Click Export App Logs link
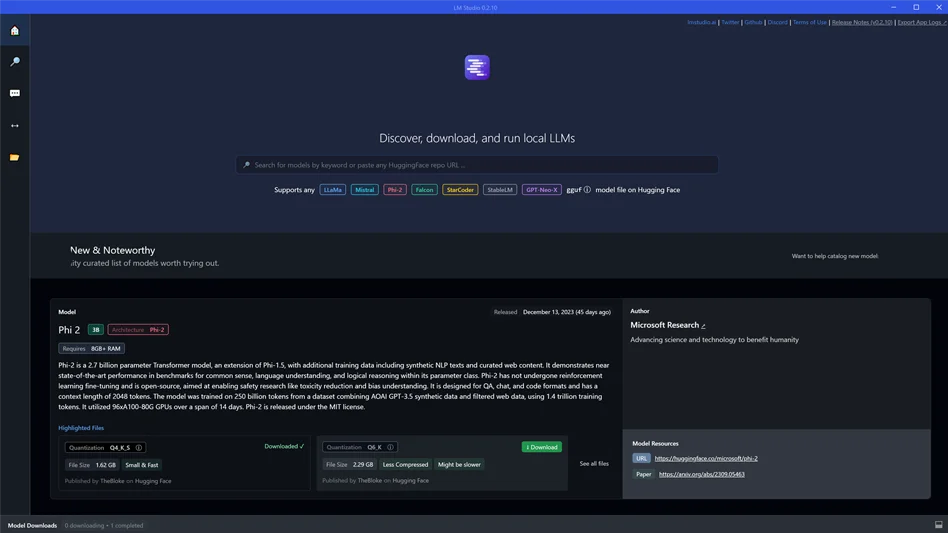The height and width of the screenshot is (533, 948). tap(922, 22)
